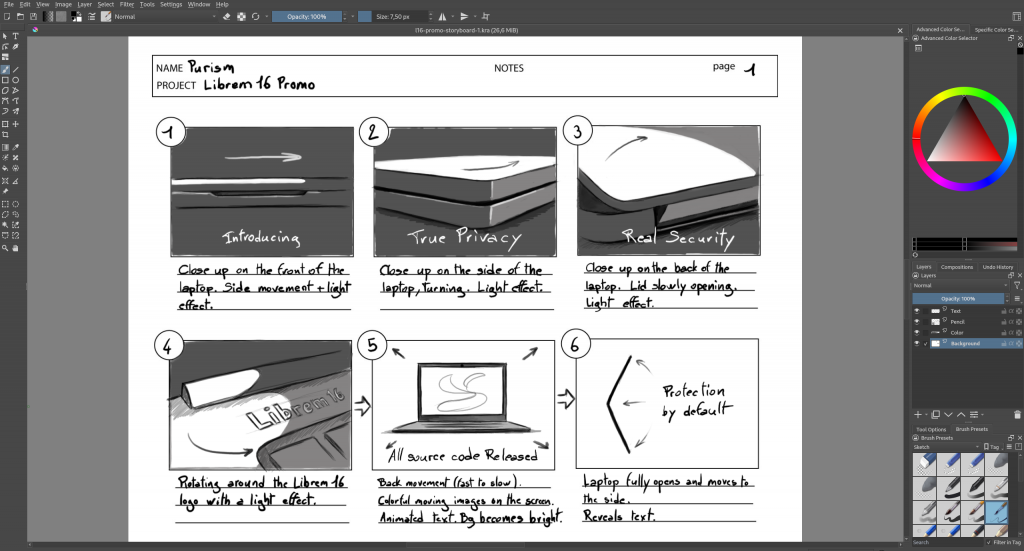The height and width of the screenshot is (551, 1024).
Task: Select the Line tool
Action: [x=16, y=69]
